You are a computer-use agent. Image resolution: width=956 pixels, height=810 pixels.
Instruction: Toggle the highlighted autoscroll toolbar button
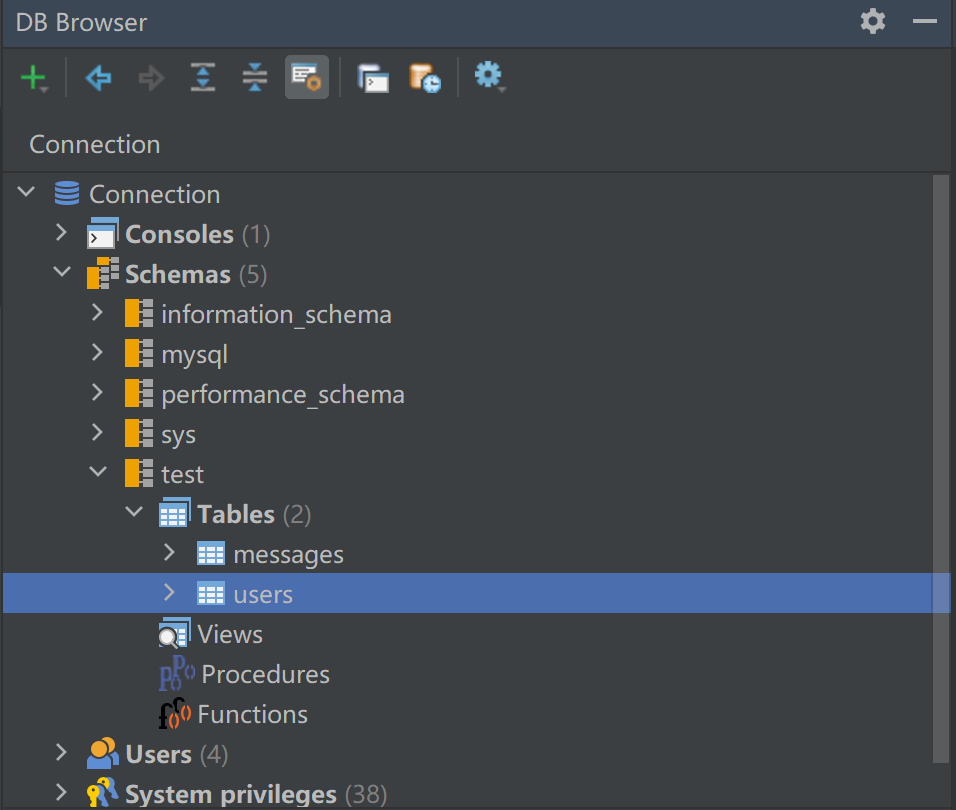pos(306,77)
